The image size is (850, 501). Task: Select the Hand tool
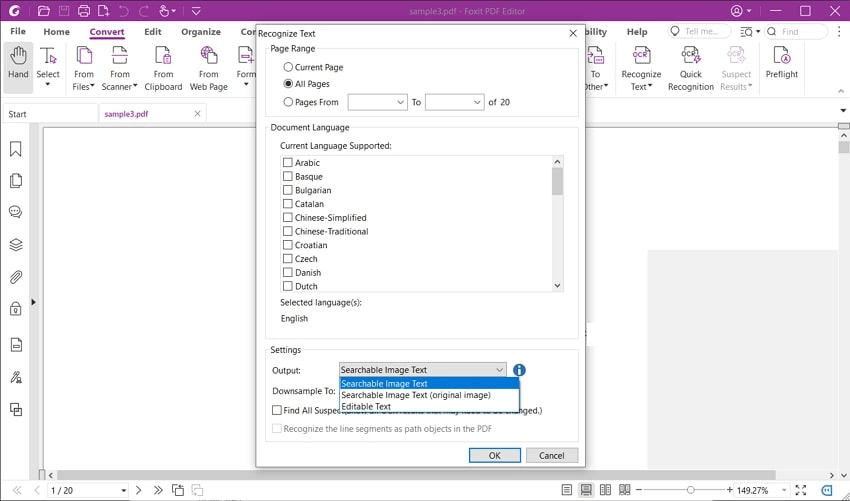coord(18,67)
